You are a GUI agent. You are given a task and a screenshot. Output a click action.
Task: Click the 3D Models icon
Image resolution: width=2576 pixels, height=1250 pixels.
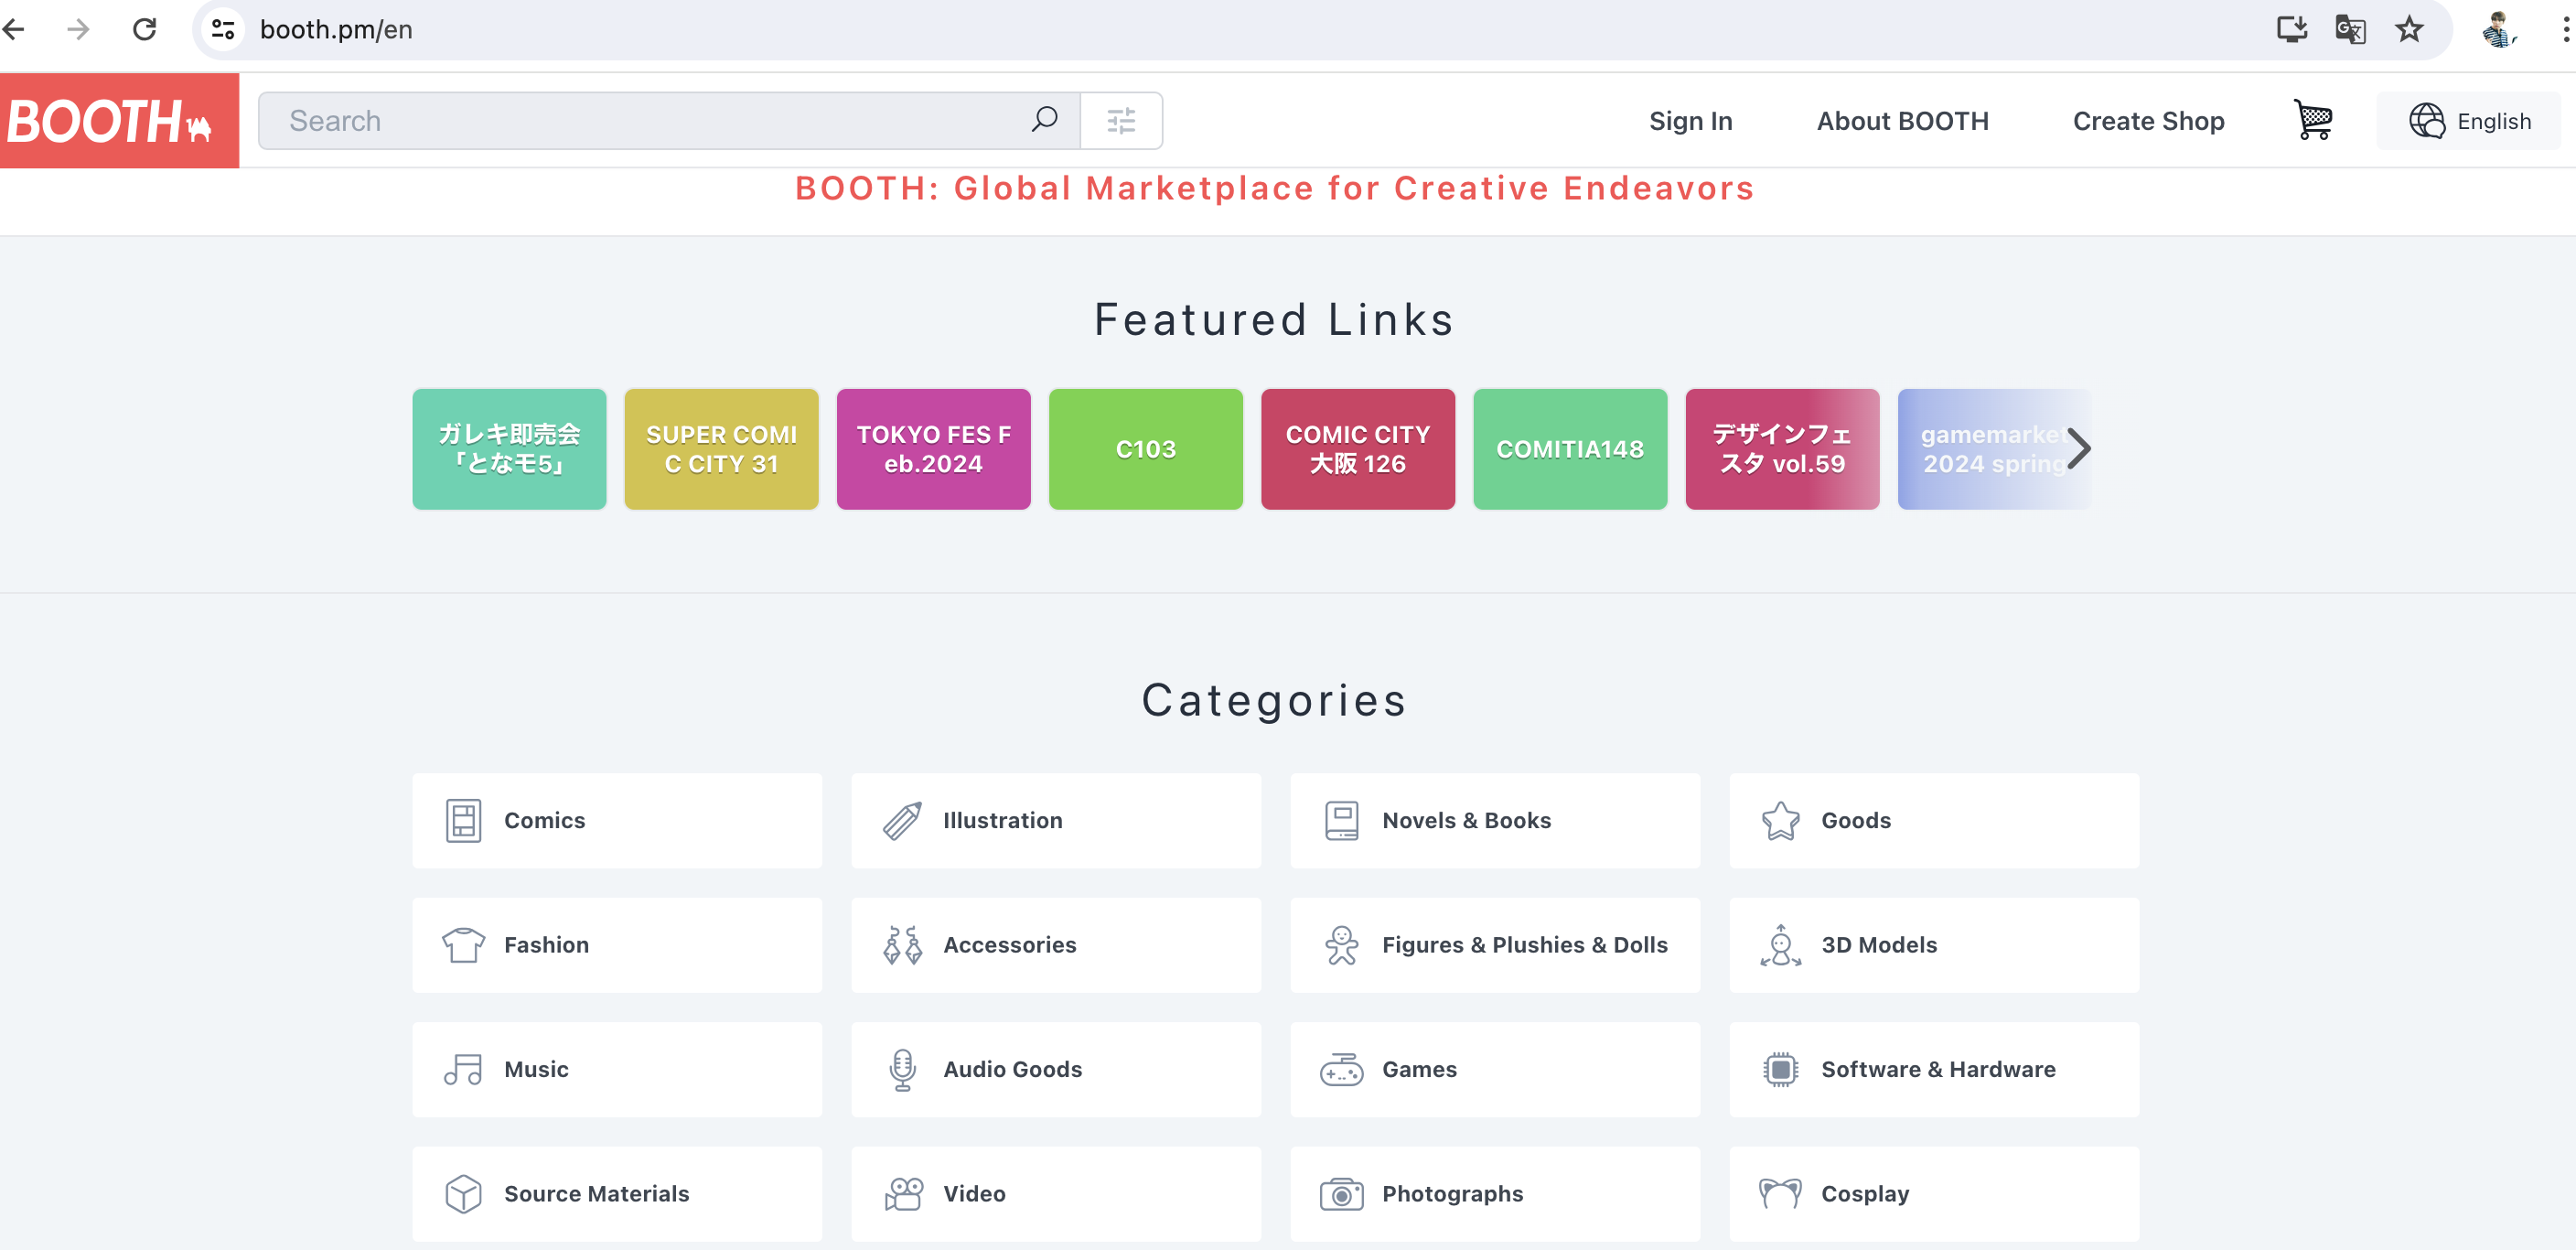1780,945
